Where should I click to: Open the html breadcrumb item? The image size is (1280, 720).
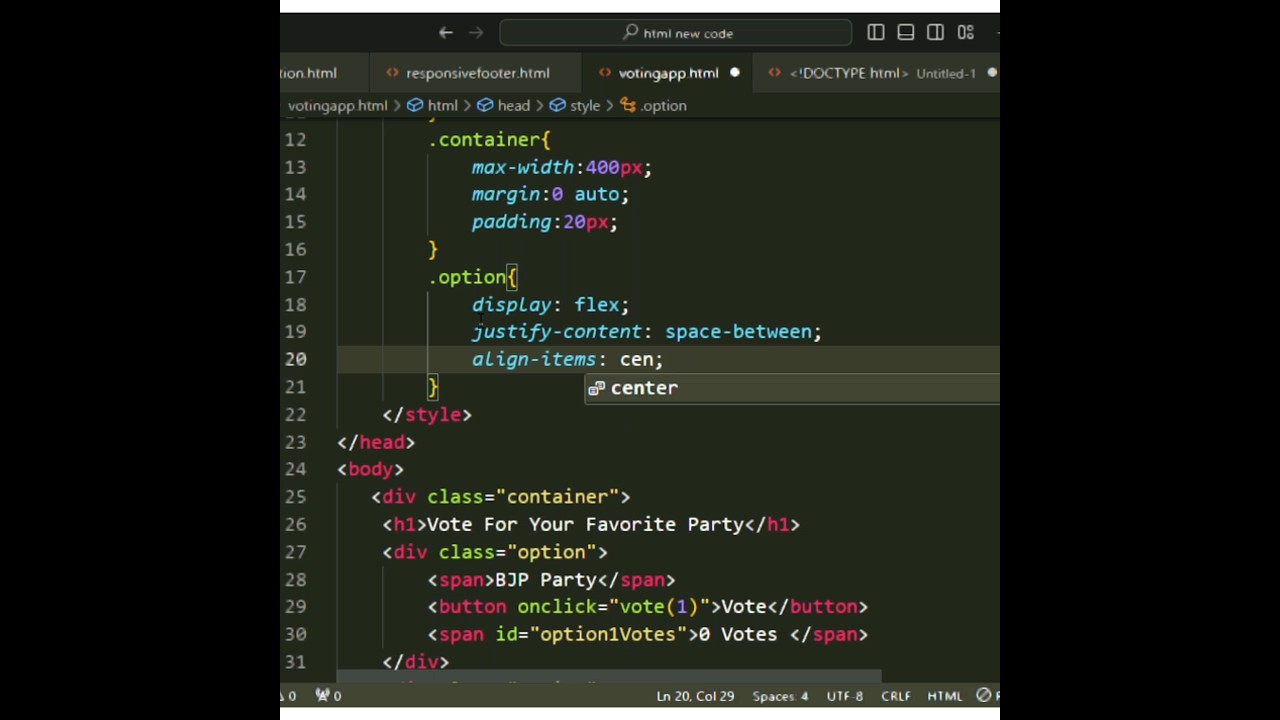point(433,105)
